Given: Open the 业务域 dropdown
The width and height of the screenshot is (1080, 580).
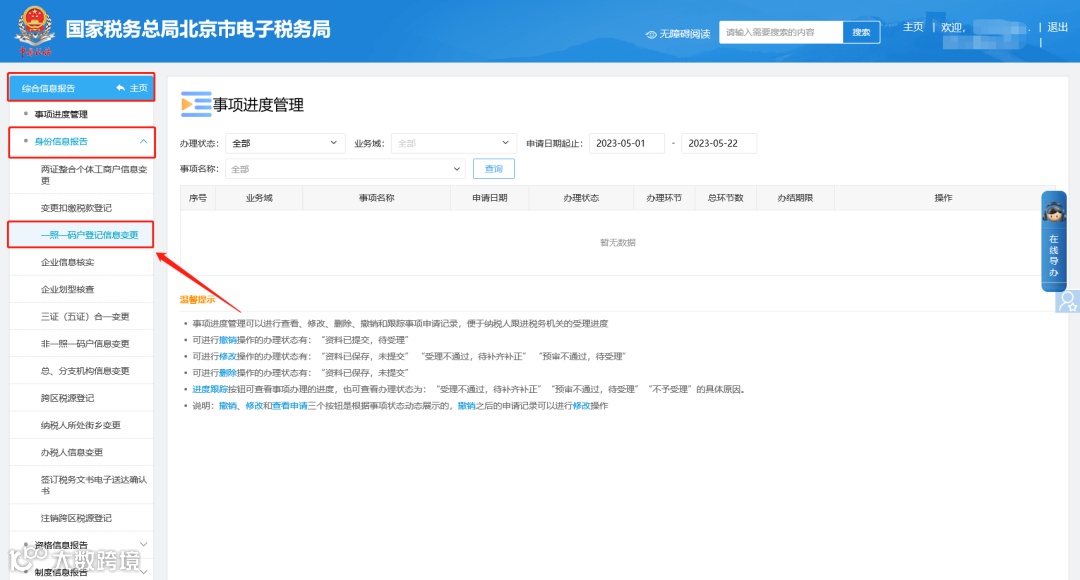Looking at the screenshot, I should pos(453,143).
